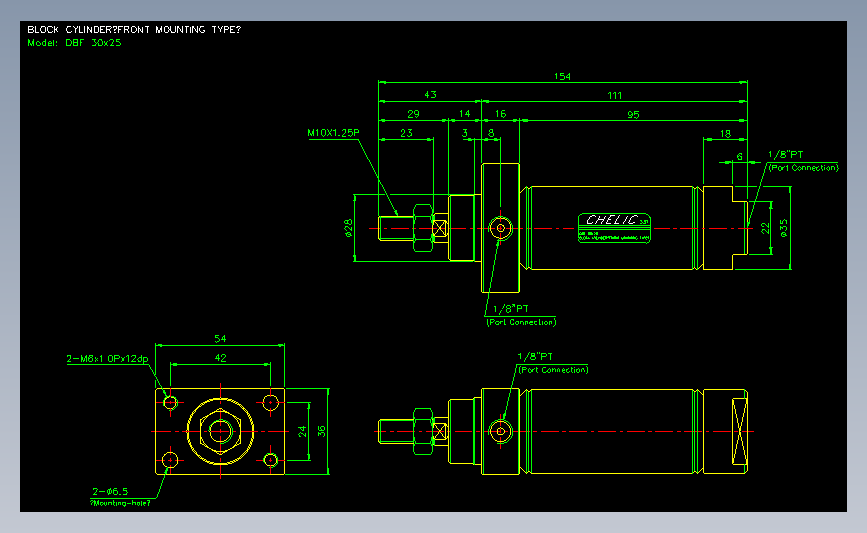The height and width of the screenshot is (533, 867).
Task: Select the dimension value '29'
Action: click(x=413, y=114)
